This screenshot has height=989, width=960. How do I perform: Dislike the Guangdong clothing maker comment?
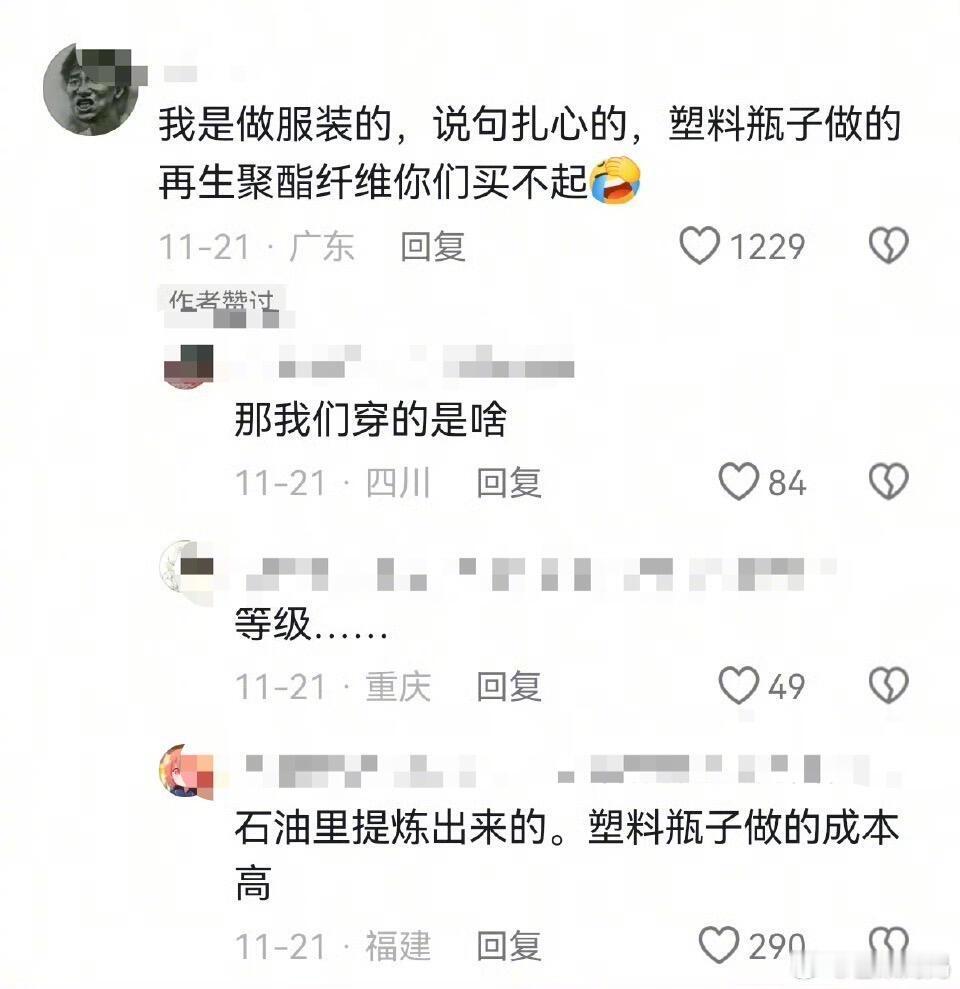(x=889, y=245)
